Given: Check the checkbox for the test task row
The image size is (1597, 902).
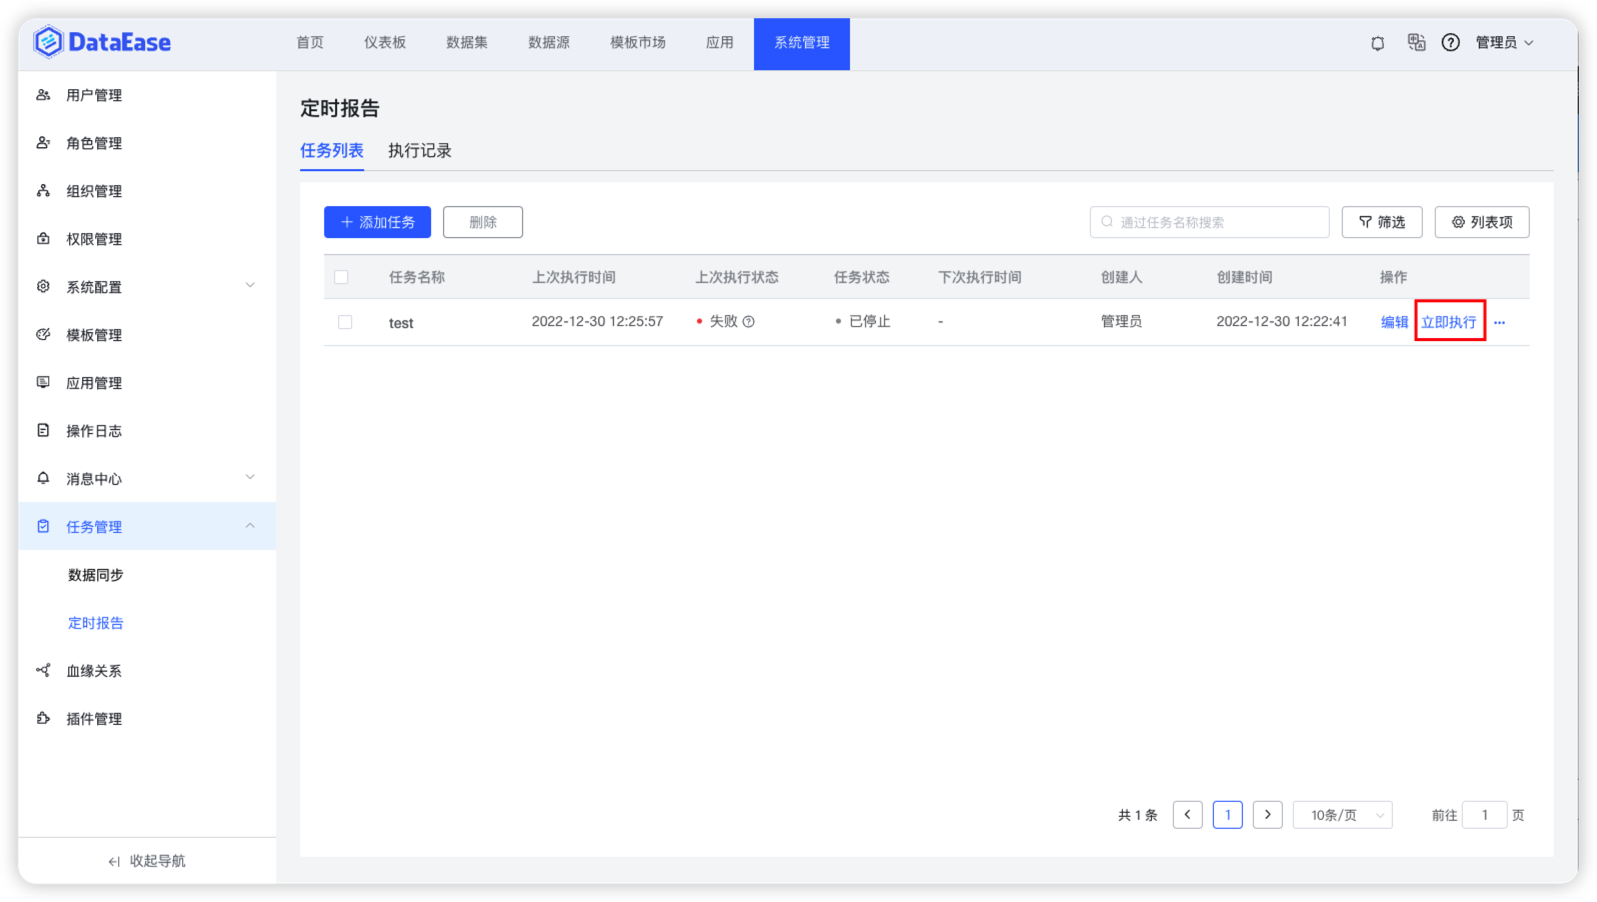Looking at the screenshot, I should point(345,322).
